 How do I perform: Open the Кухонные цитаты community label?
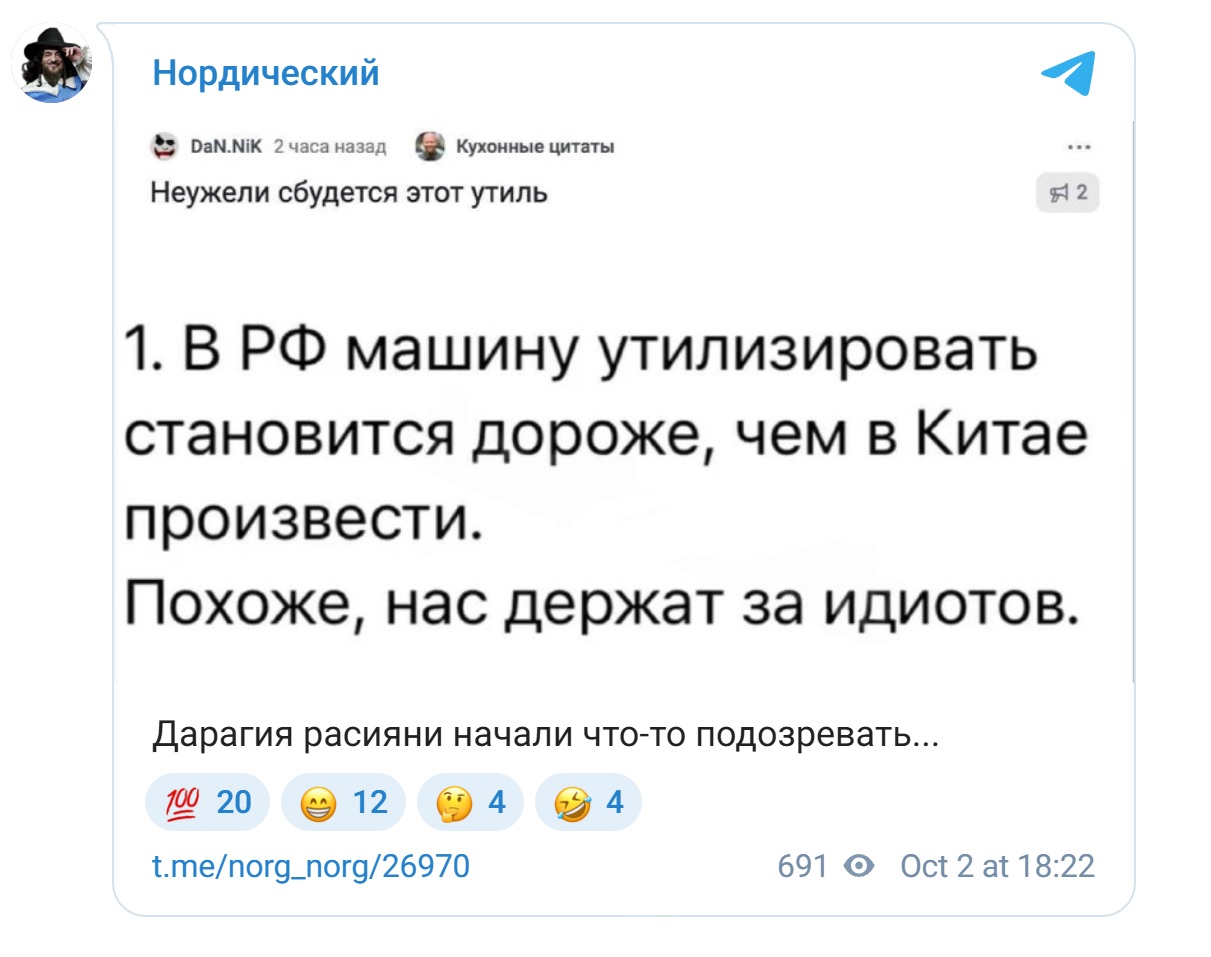coord(535,148)
